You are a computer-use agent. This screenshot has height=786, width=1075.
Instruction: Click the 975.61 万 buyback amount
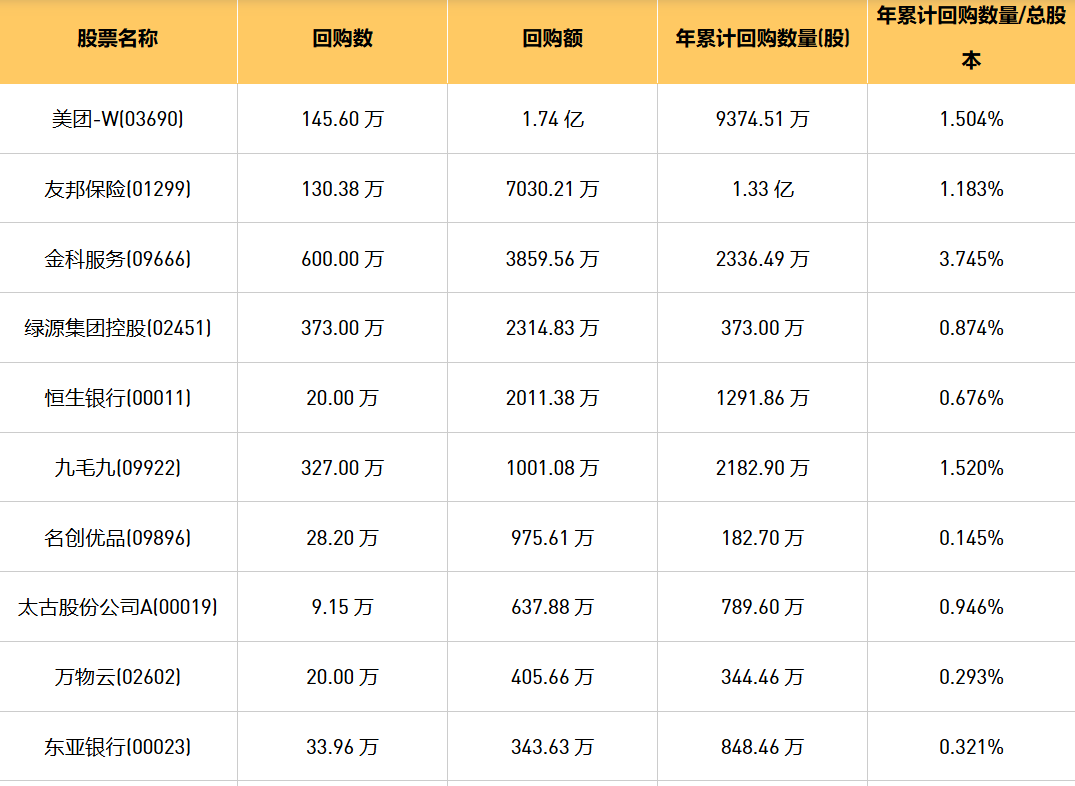(x=553, y=538)
